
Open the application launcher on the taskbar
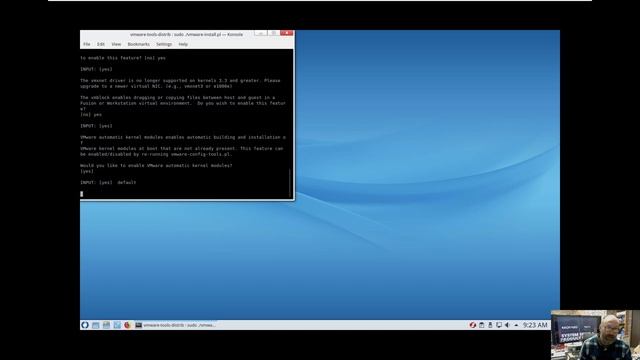85,325
